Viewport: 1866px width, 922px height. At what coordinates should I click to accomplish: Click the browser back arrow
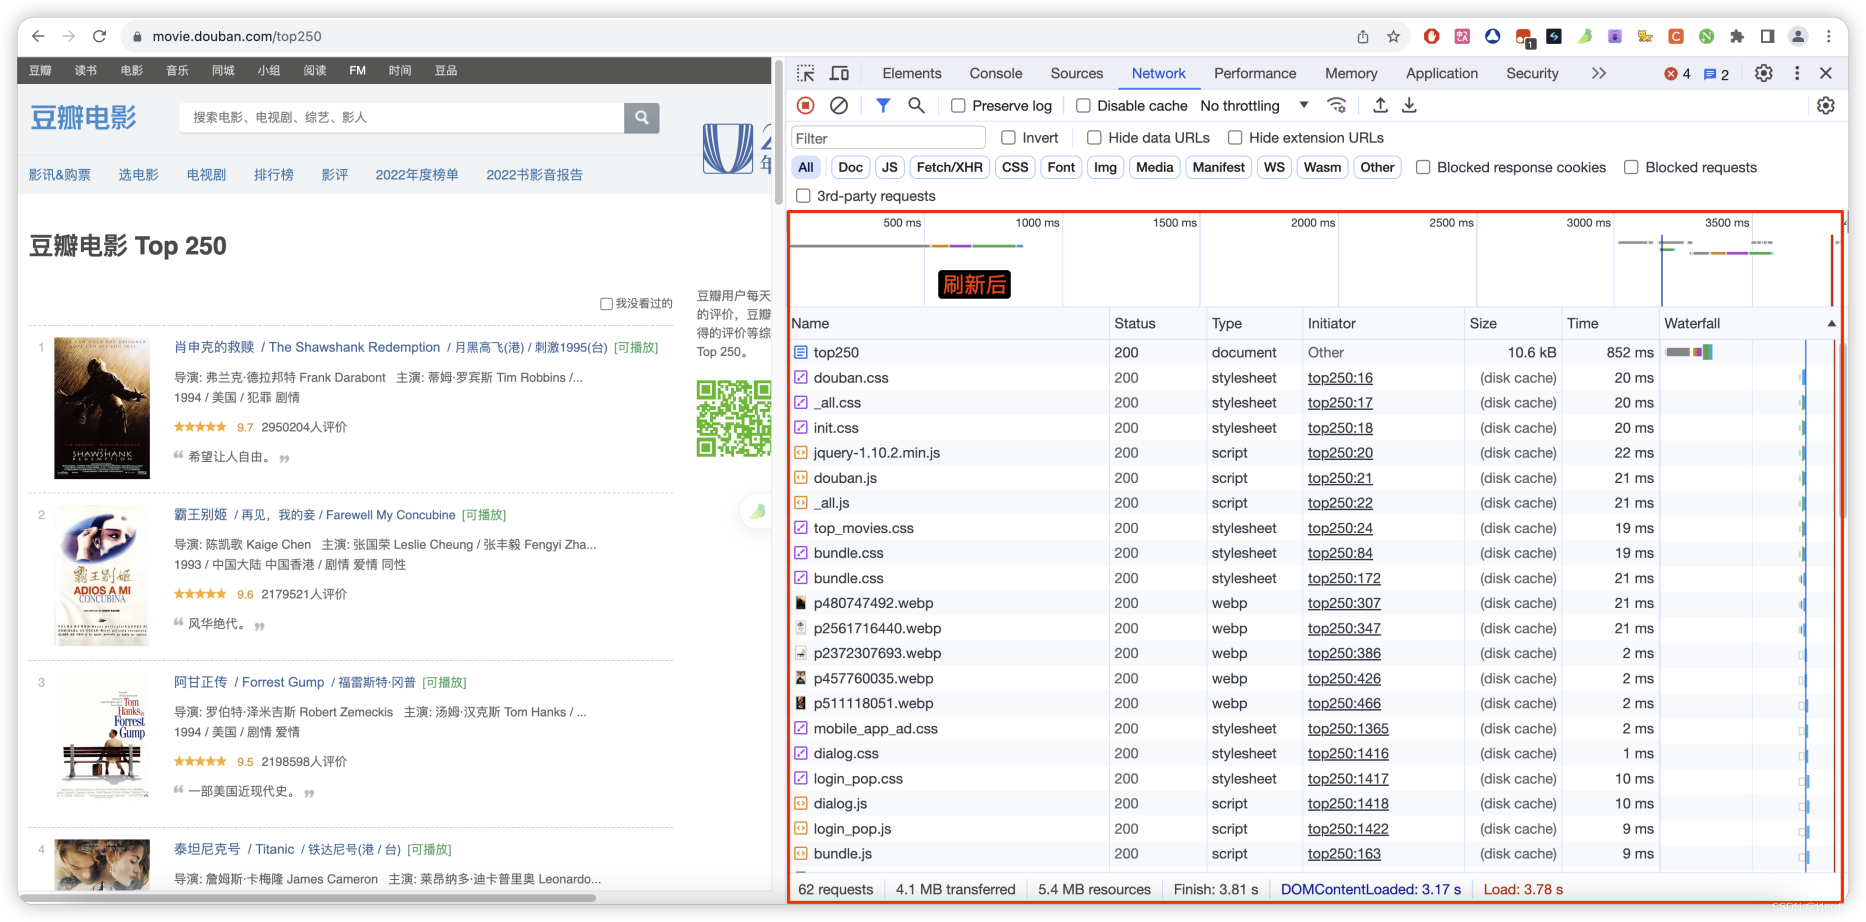[x=38, y=36]
